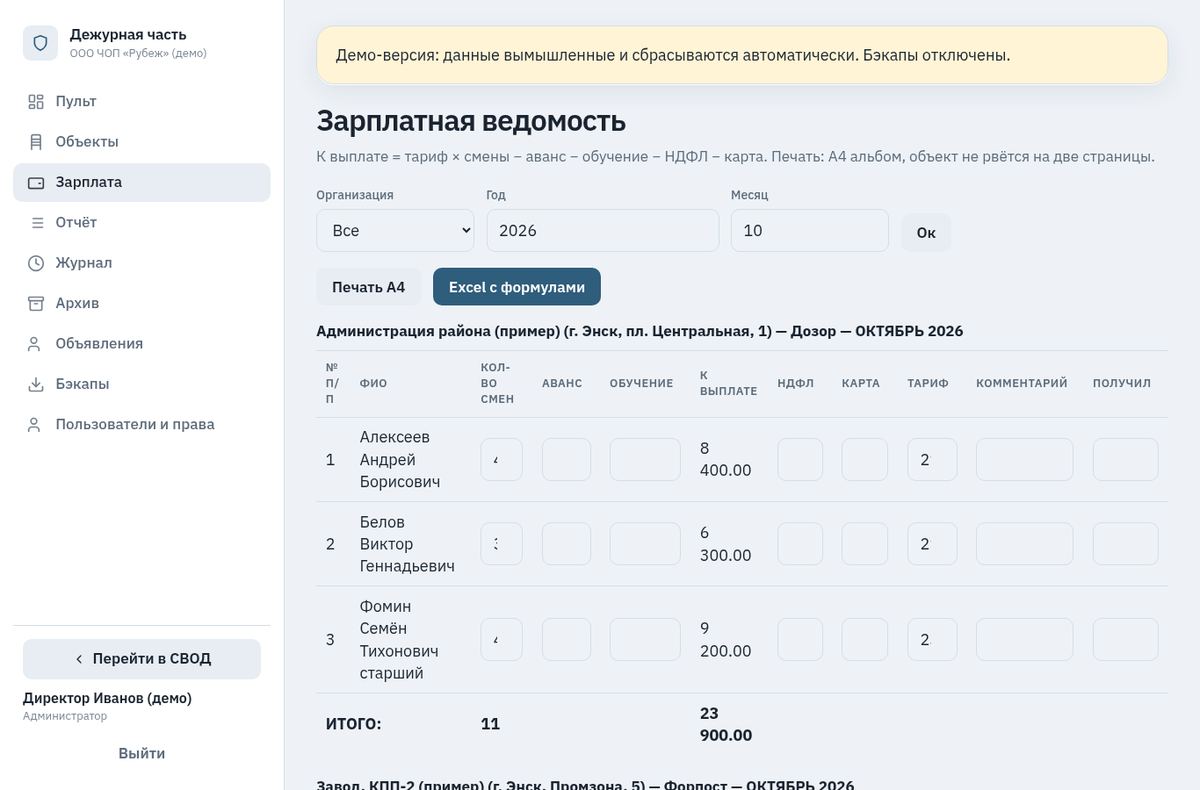Click НДФЛ field in Алексеев row
Image resolution: width=1200 pixels, height=790 pixels.
click(x=800, y=460)
